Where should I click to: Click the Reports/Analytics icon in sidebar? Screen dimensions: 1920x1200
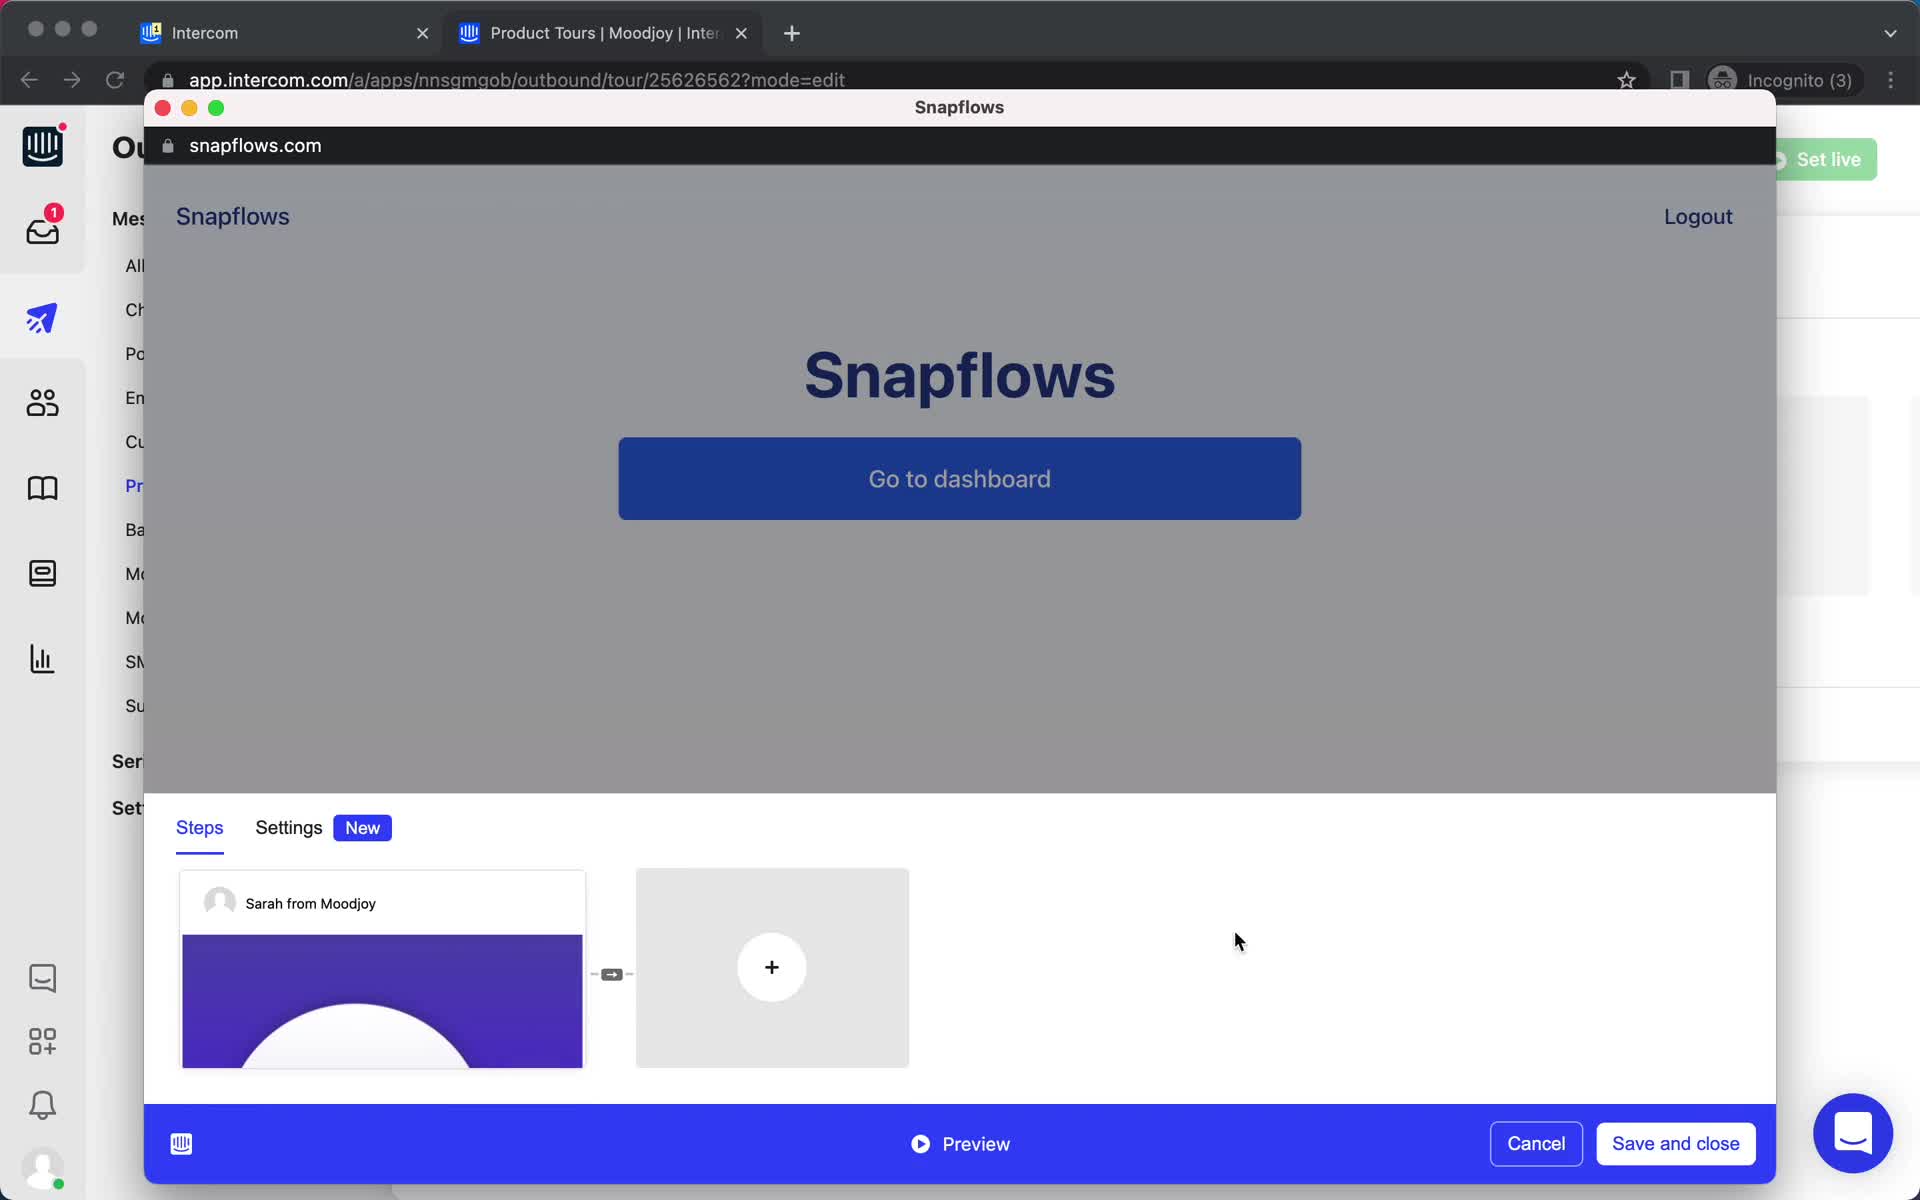(41, 659)
